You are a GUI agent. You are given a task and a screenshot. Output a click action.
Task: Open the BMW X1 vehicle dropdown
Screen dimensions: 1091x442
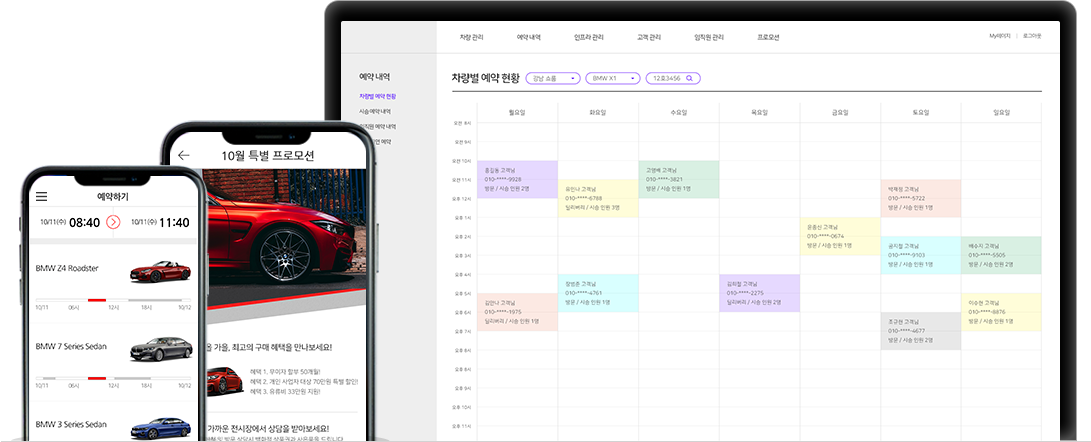pyautogui.click(x=613, y=79)
